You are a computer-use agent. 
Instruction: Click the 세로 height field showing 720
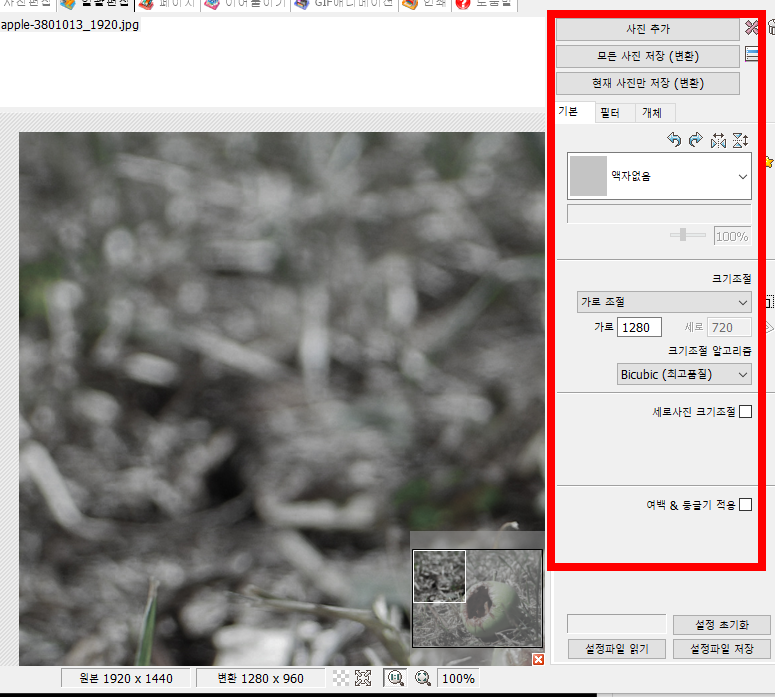[x=729, y=327]
